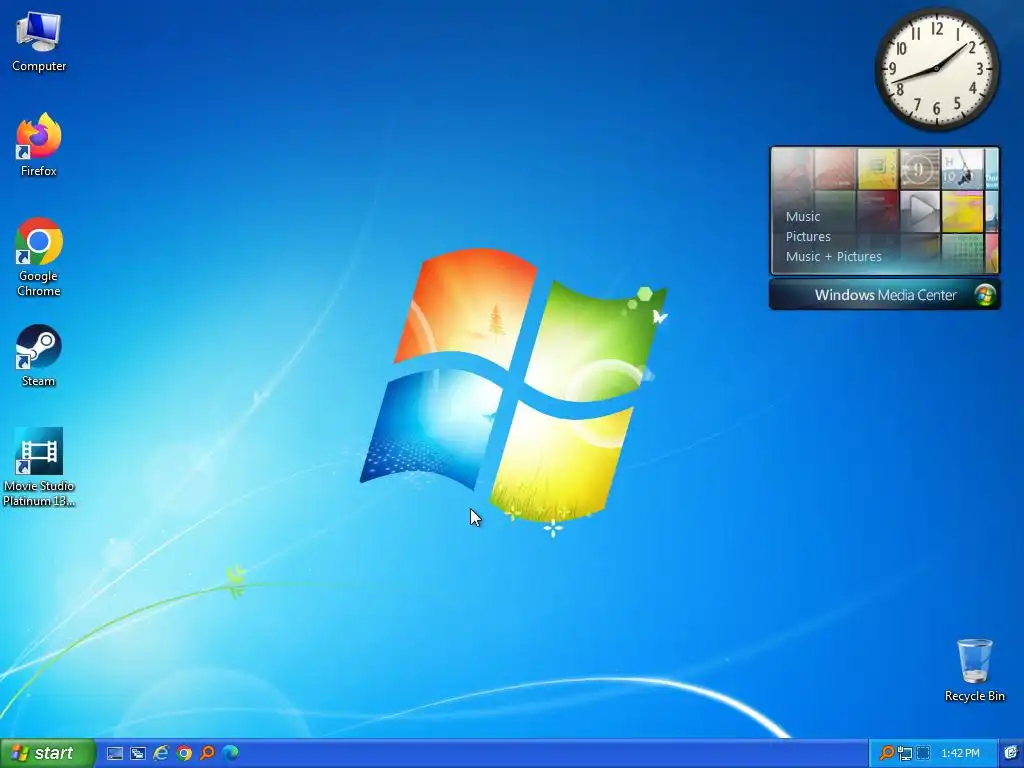Launch Microsoft Edge from quick launch
The height and width of the screenshot is (768, 1024).
(x=230, y=753)
